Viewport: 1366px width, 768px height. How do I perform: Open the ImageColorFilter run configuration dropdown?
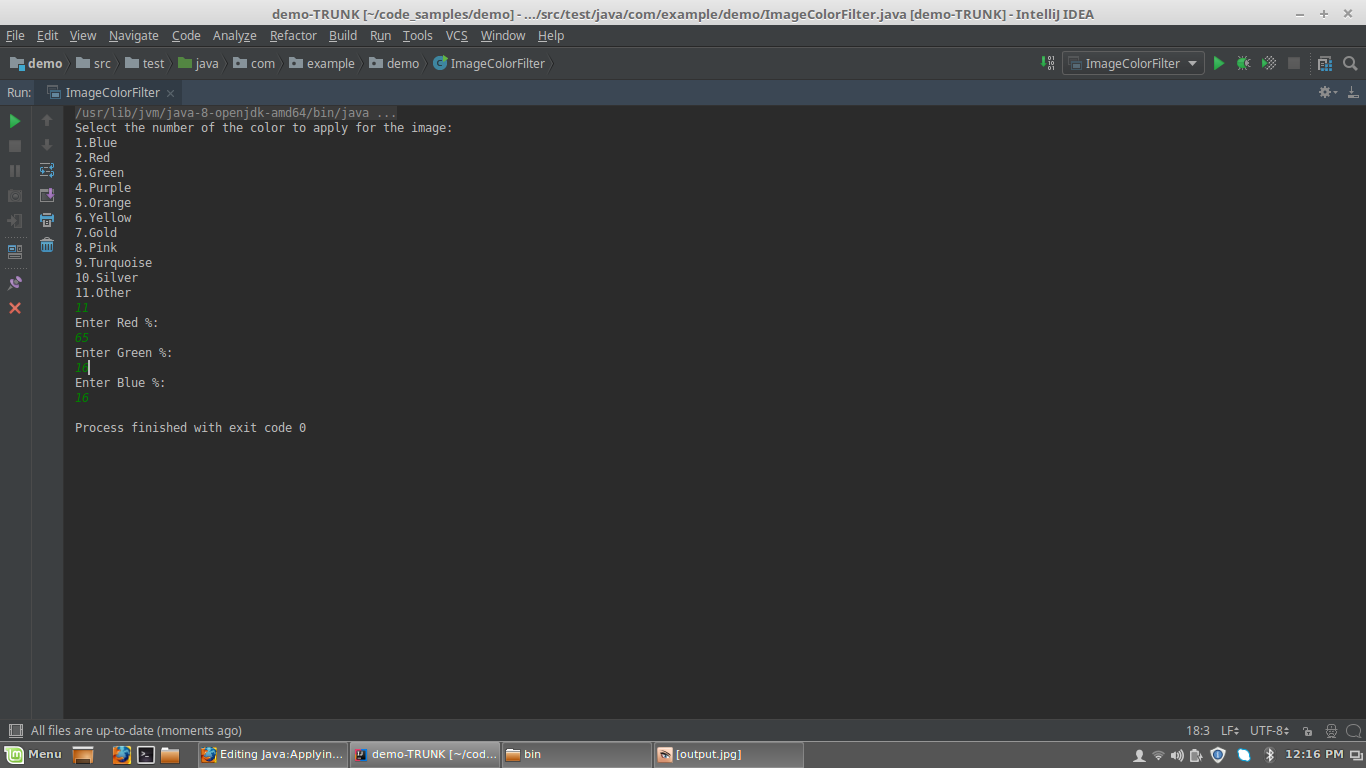coord(1132,63)
